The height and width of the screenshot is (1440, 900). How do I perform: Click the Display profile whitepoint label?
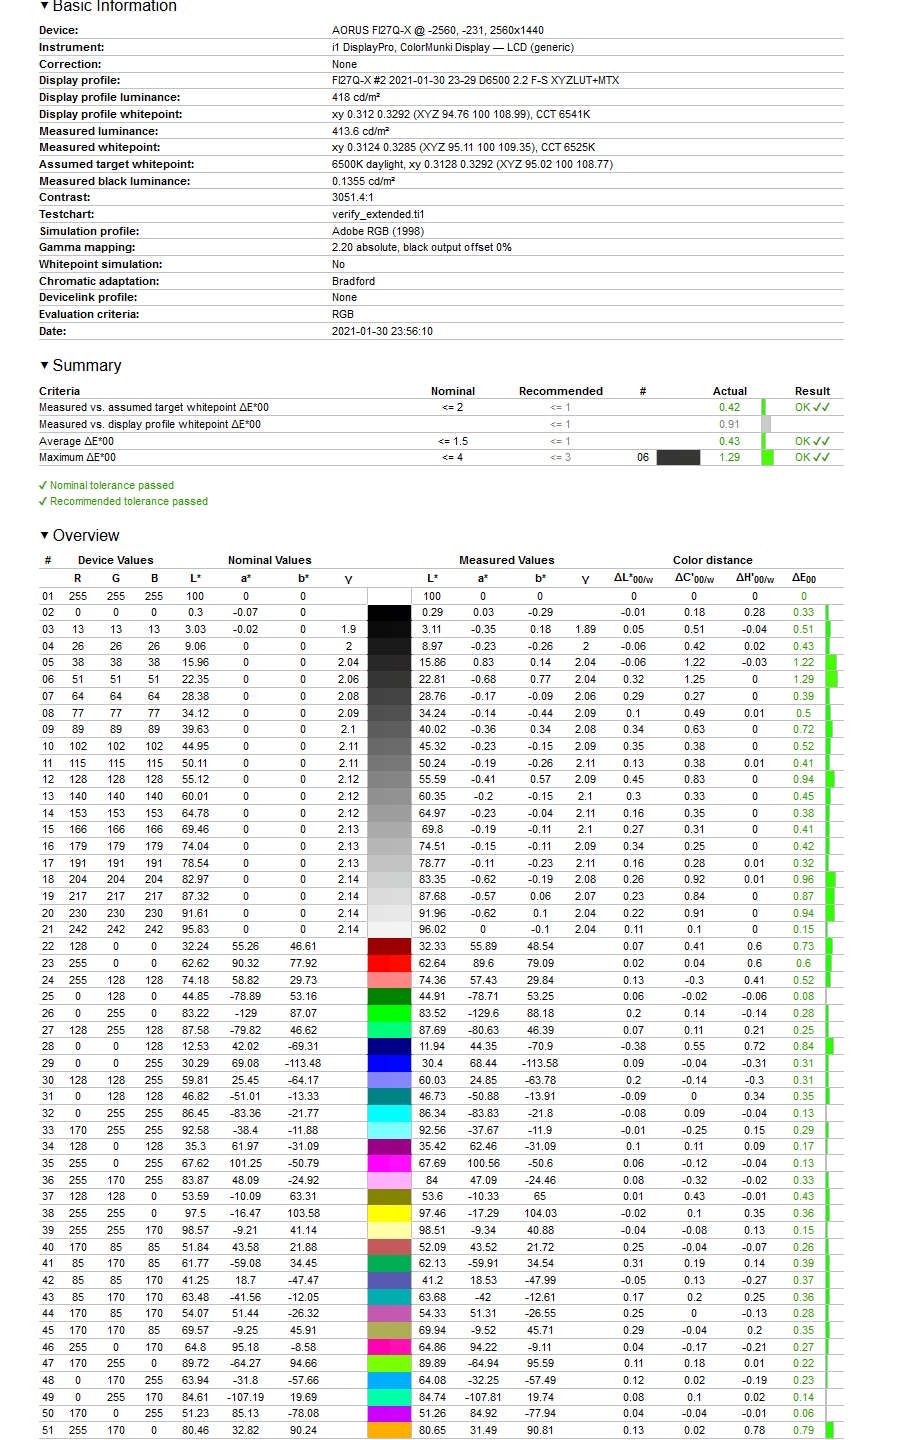pos(111,114)
